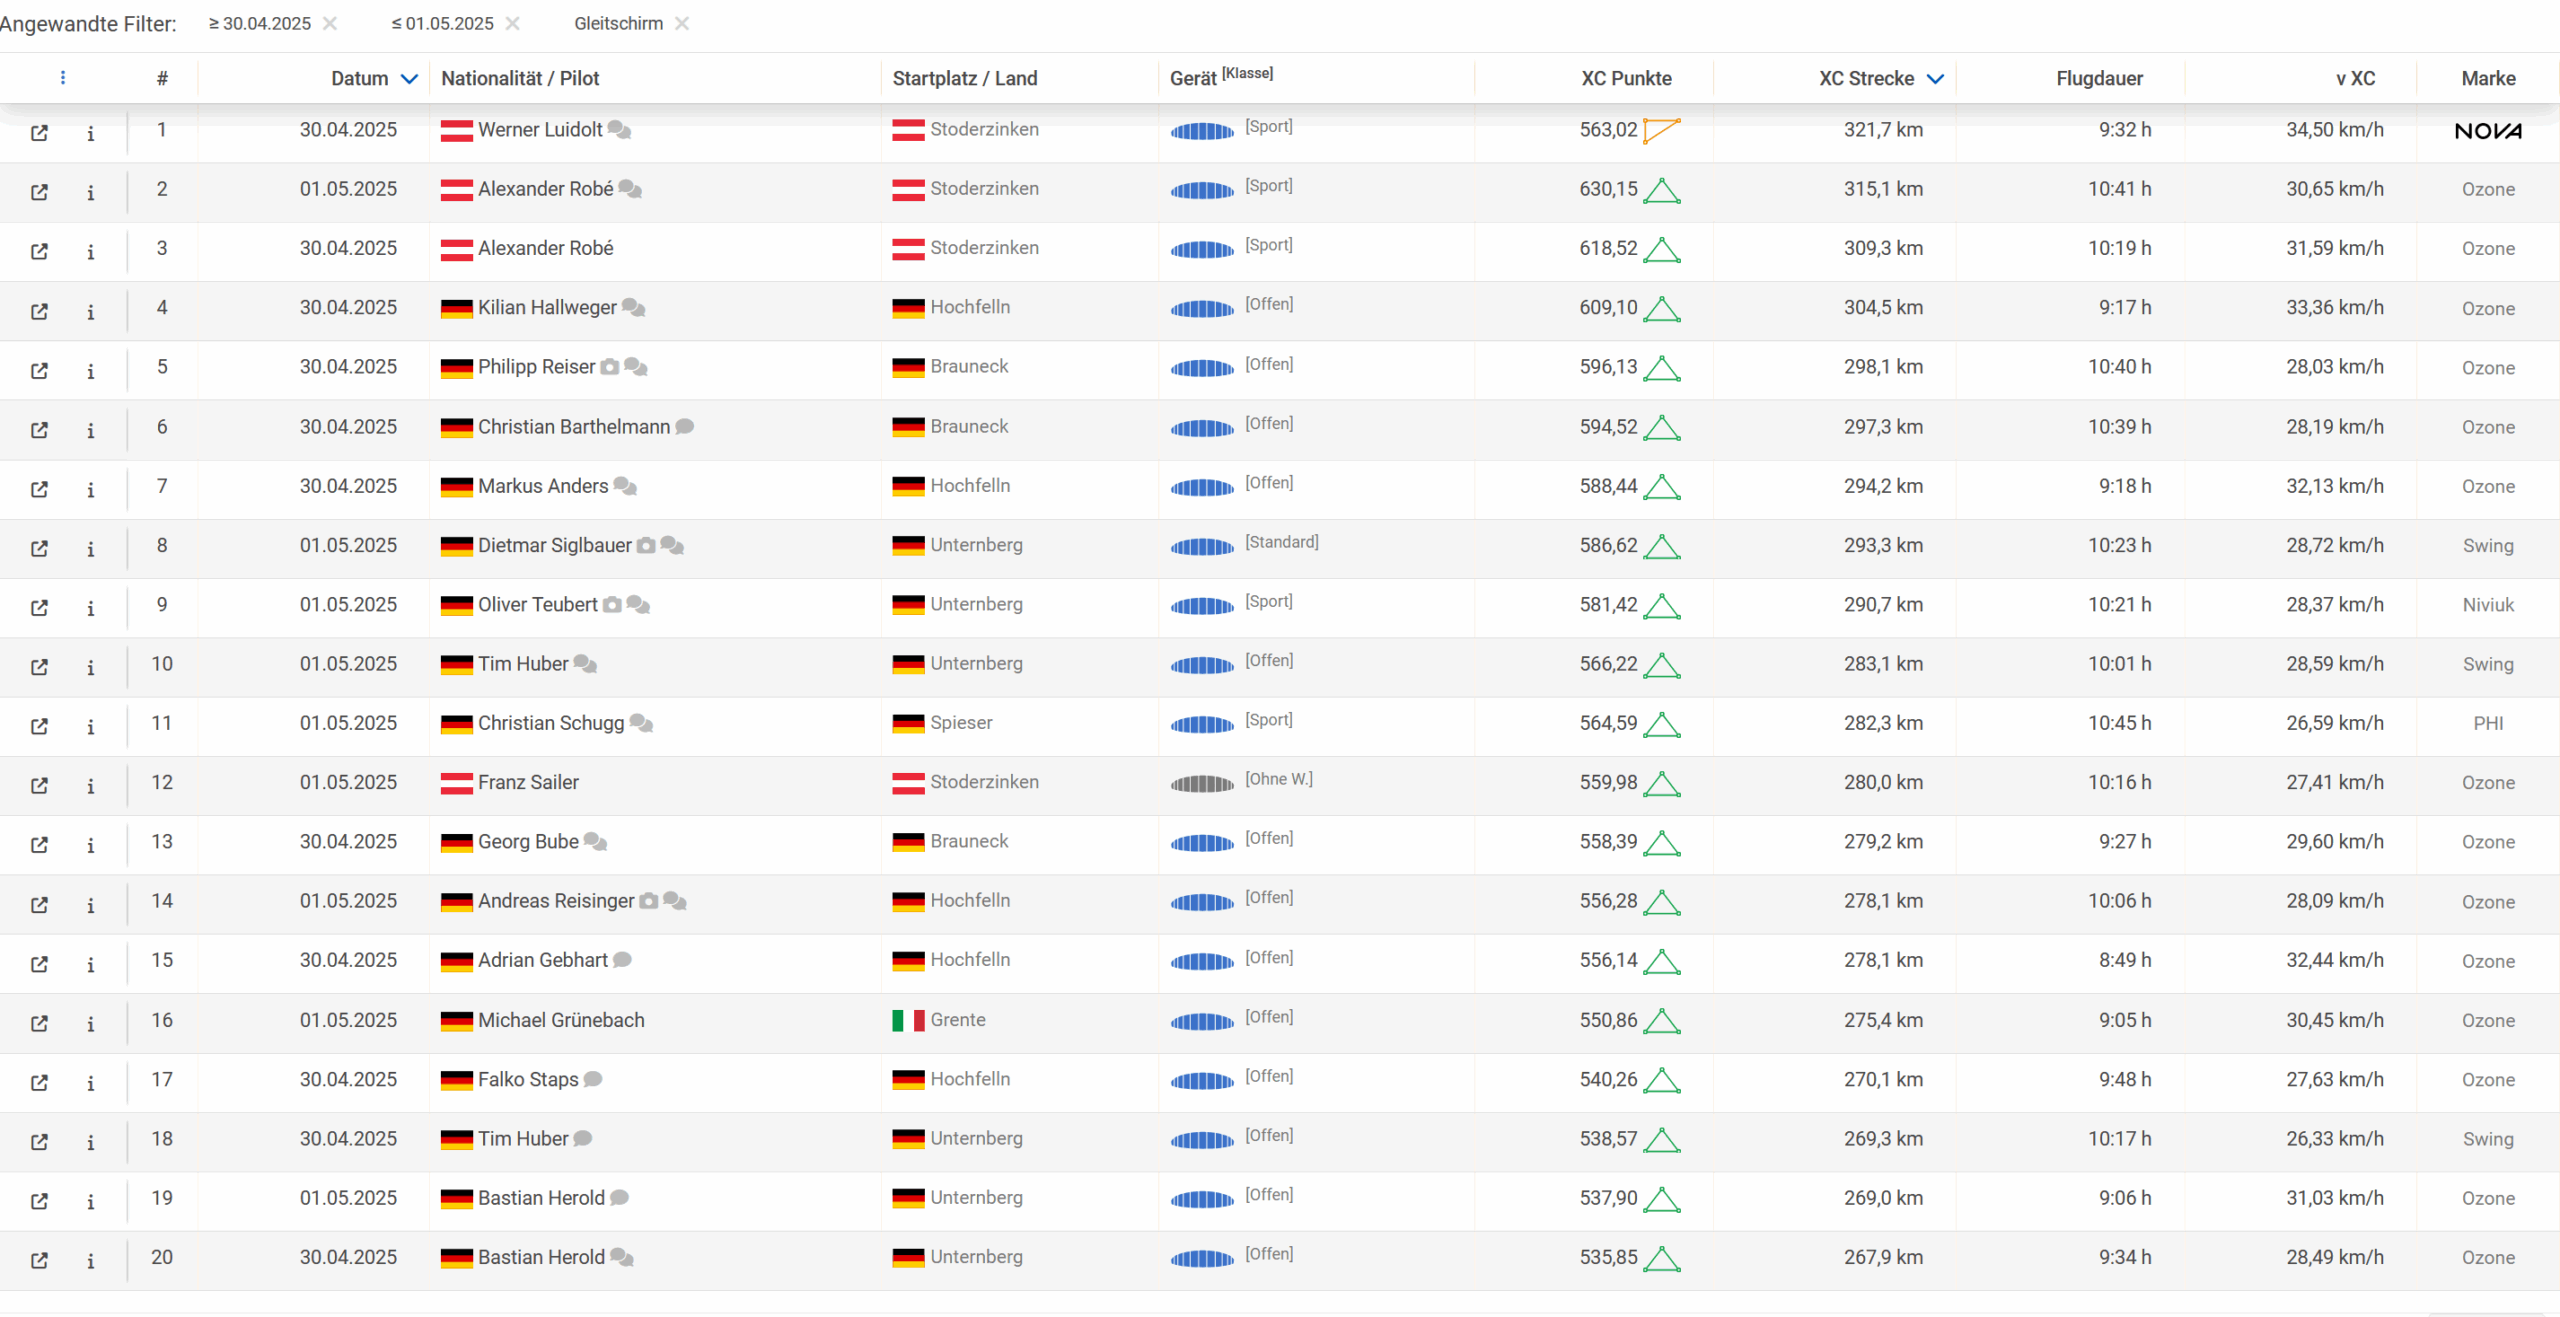Toggle sort arrow on Datum column
Image resolution: width=2560 pixels, height=1317 pixels.
(x=409, y=79)
